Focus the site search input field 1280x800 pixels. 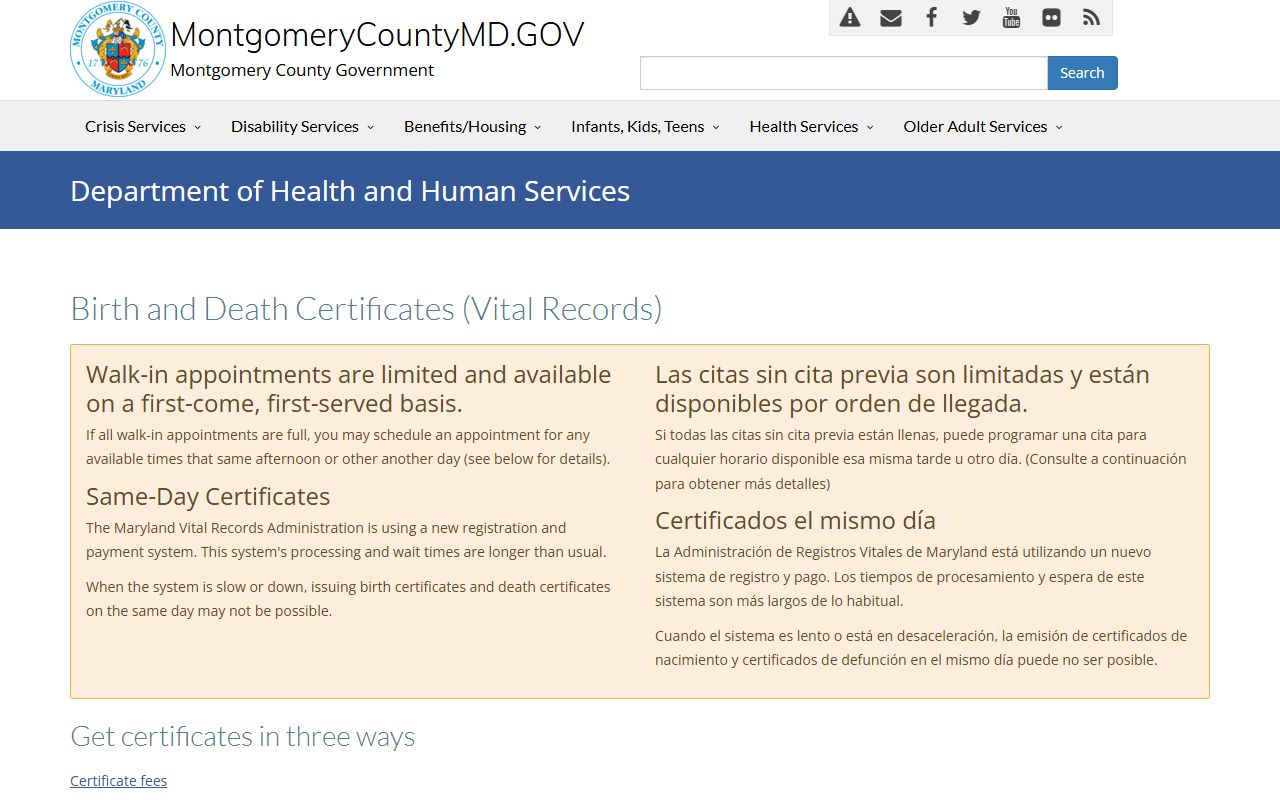click(844, 73)
